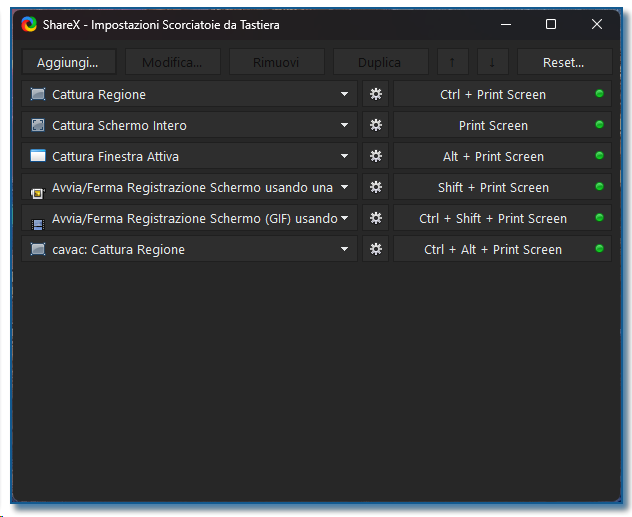Expand the Cattura Finestra Attiva dropdown arrow
This screenshot has height=517, width=632.
(x=344, y=156)
